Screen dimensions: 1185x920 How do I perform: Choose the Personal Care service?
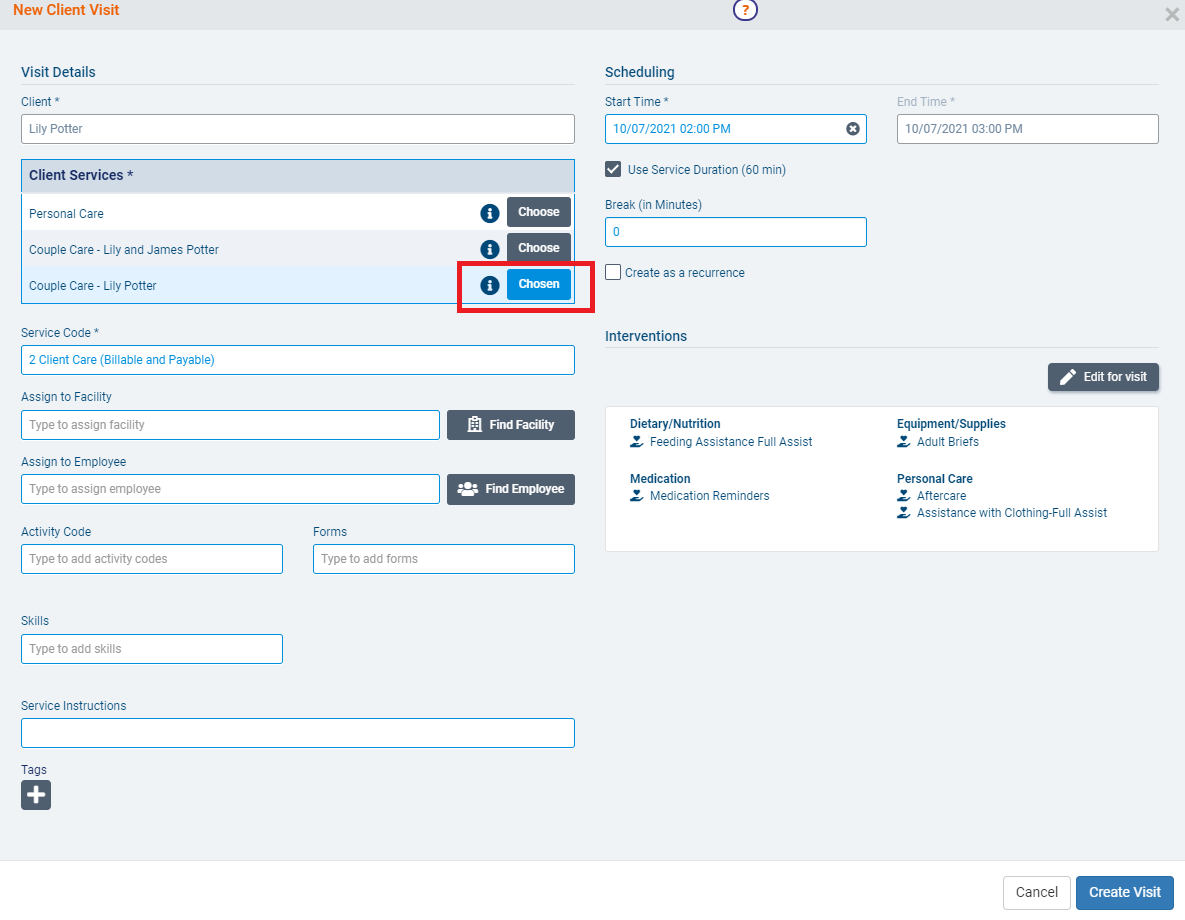point(538,212)
